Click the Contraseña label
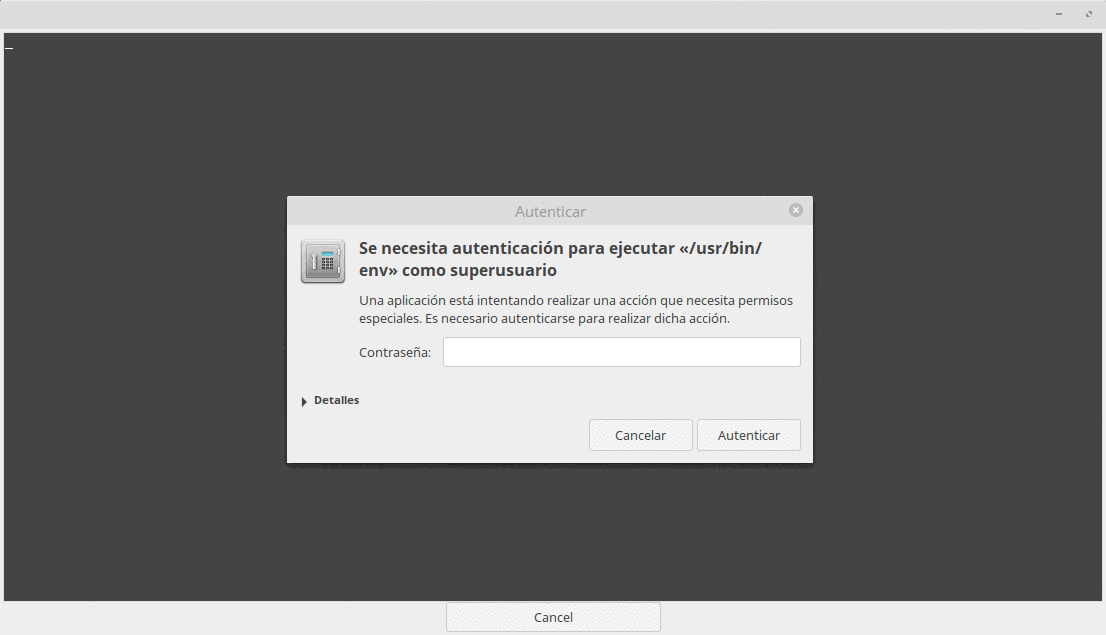This screenshot has width=1106, height=635. [x=395, y=353]
